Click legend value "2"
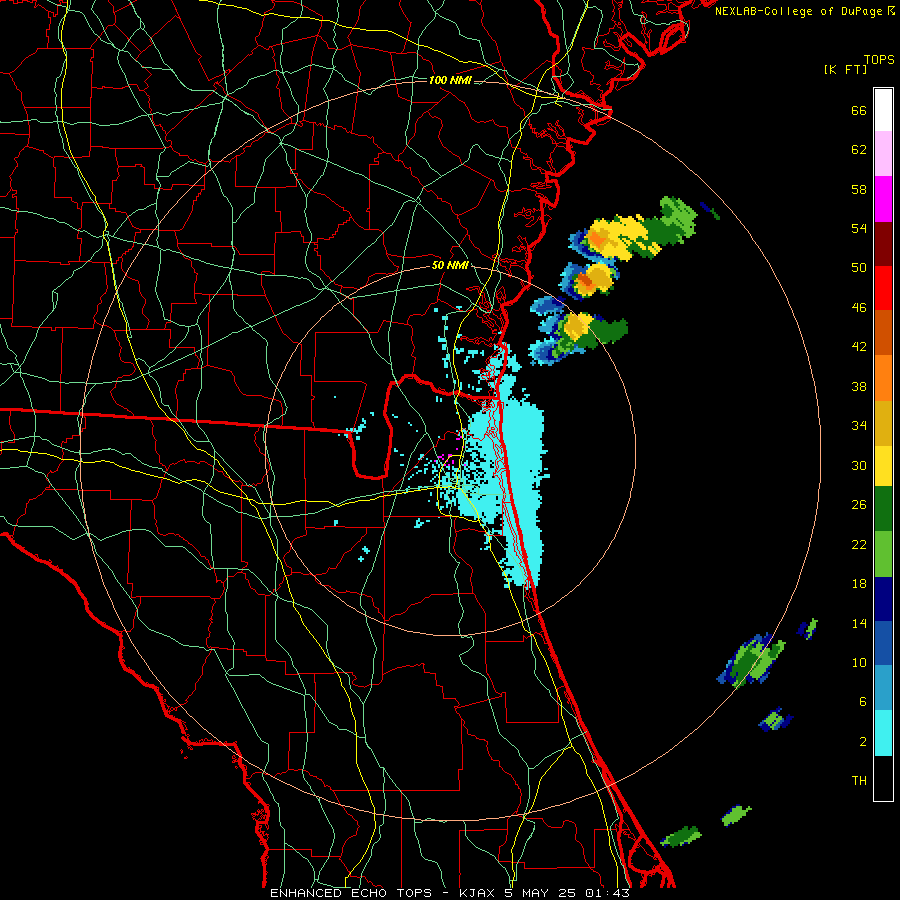 pos(863,742)
